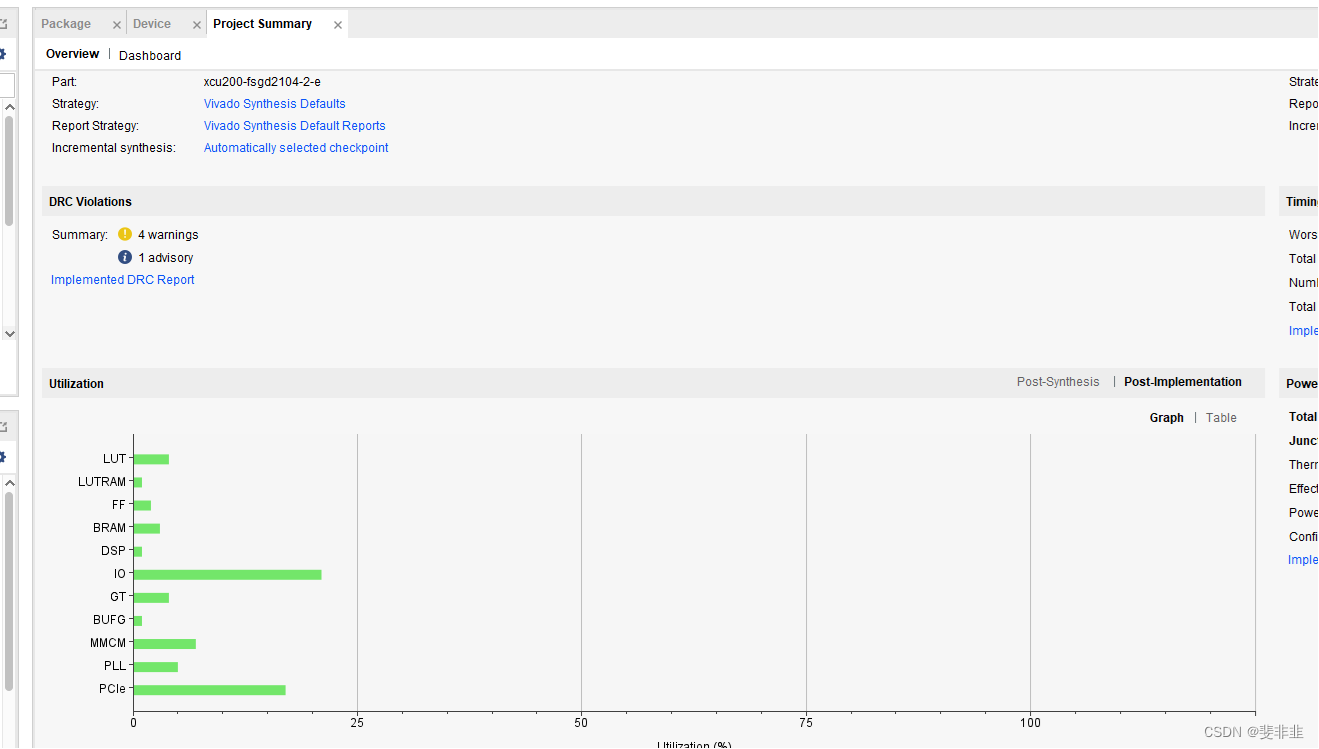Click the GT utilization bar
1319x749 pixels.
coord(151,598)
